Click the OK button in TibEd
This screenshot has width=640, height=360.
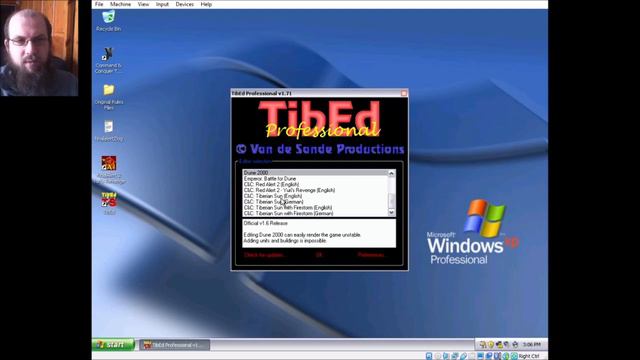tap(319, 255)
